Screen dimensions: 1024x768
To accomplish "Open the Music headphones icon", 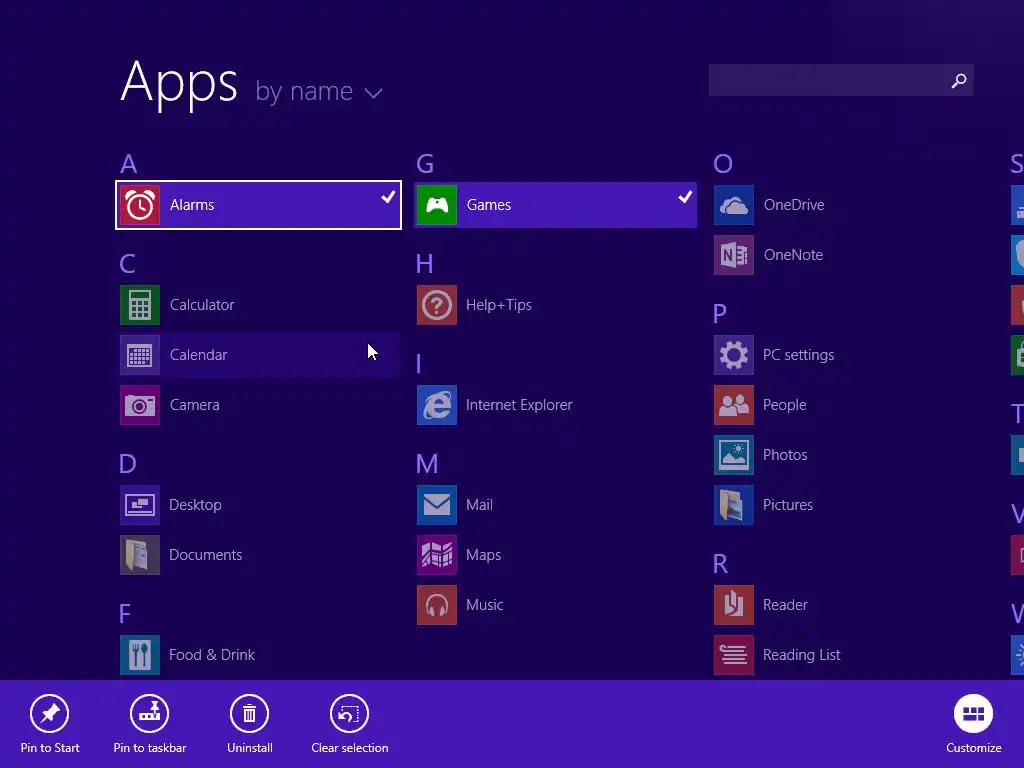I will point(437,605).
